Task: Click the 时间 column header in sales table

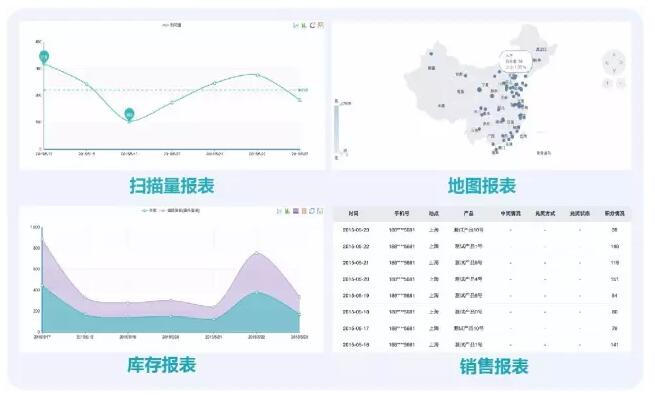Action: [x=353, y=213]
